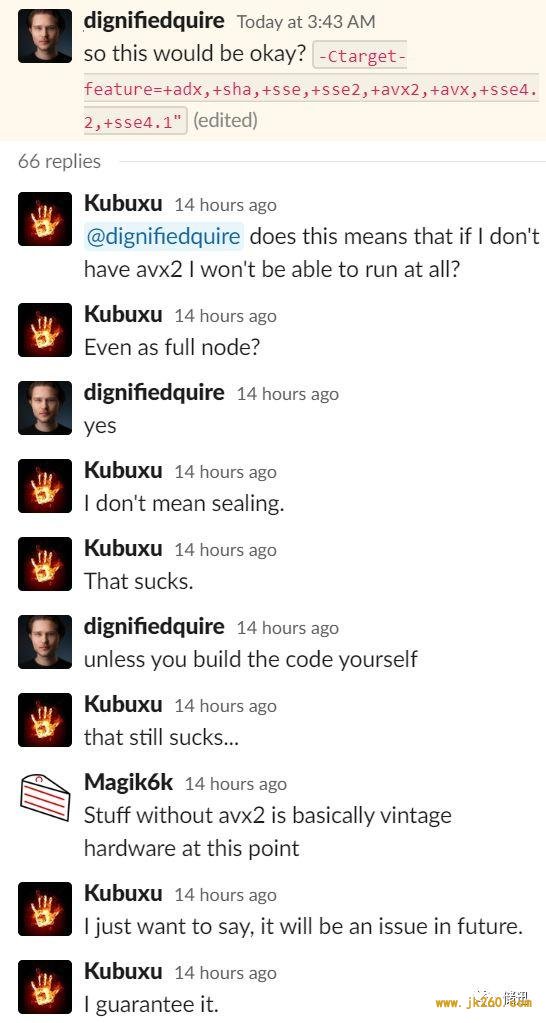Click the "14 hours ago" timestamp on Magik6k's message

(235, 784)
